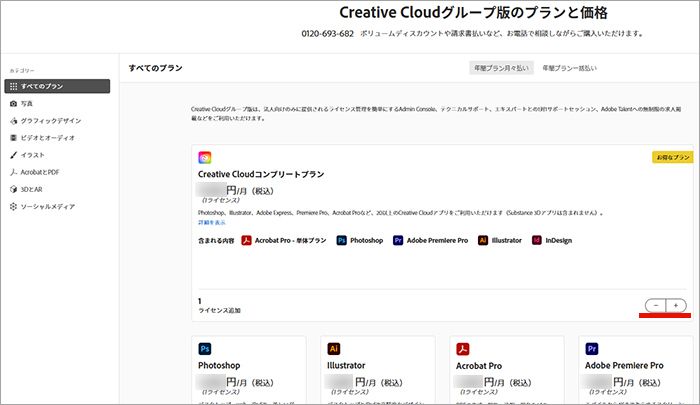Switch to 年間プラン一括払い tab

coord(570,68)
